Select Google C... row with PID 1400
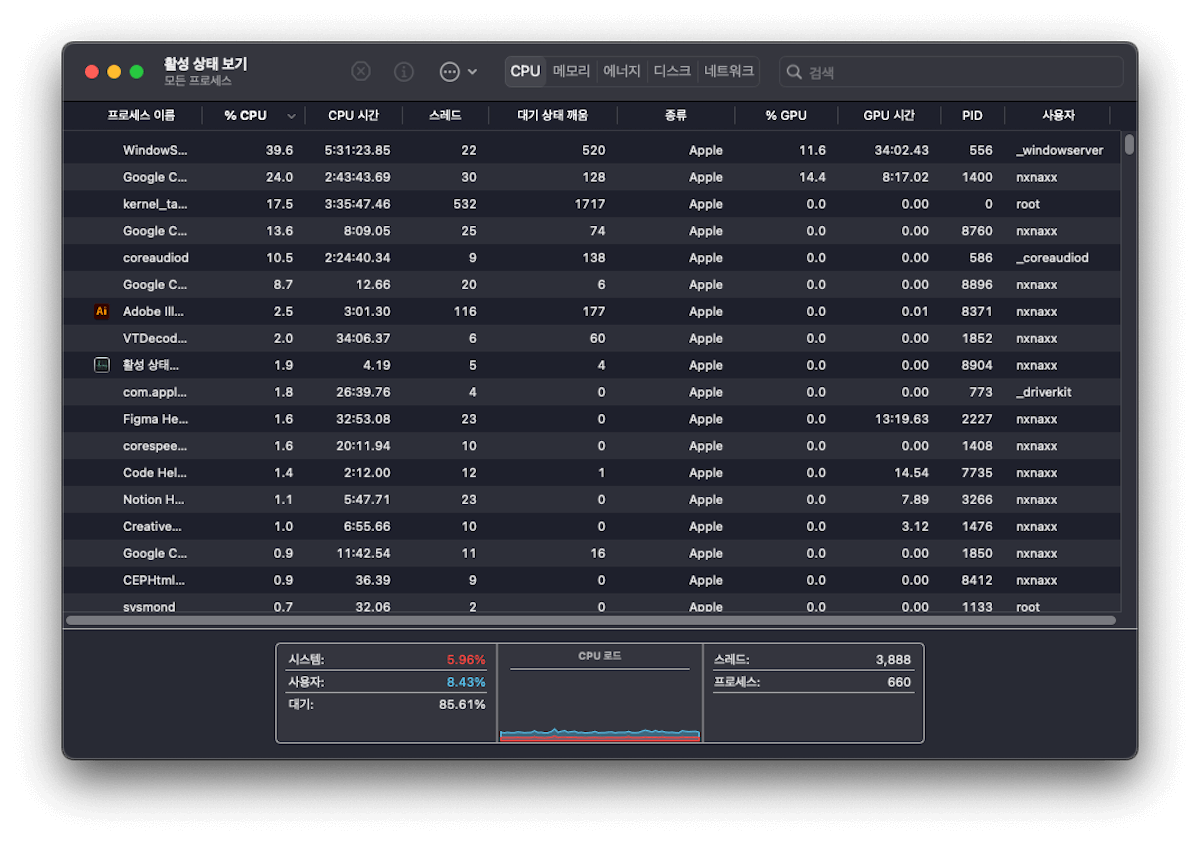The image size is (1200, 842). click(592, 177)
